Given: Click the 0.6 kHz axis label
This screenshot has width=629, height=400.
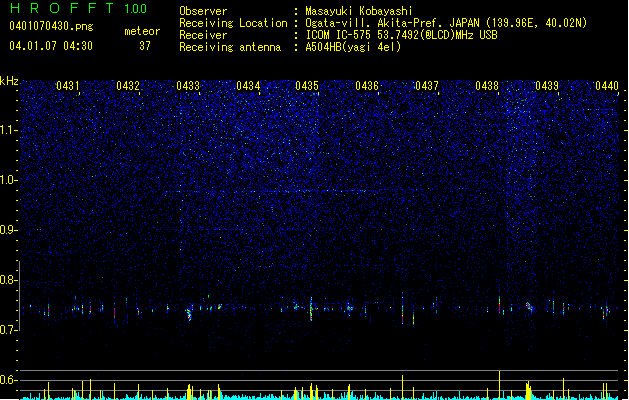Looking at the screenshot, I should [x=9, y=380].
